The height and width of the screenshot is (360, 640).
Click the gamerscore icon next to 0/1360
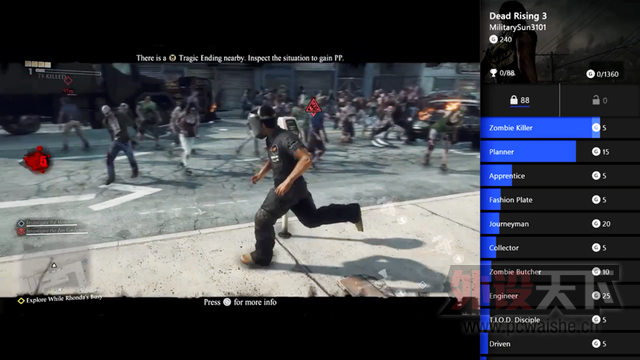[590, 74]
